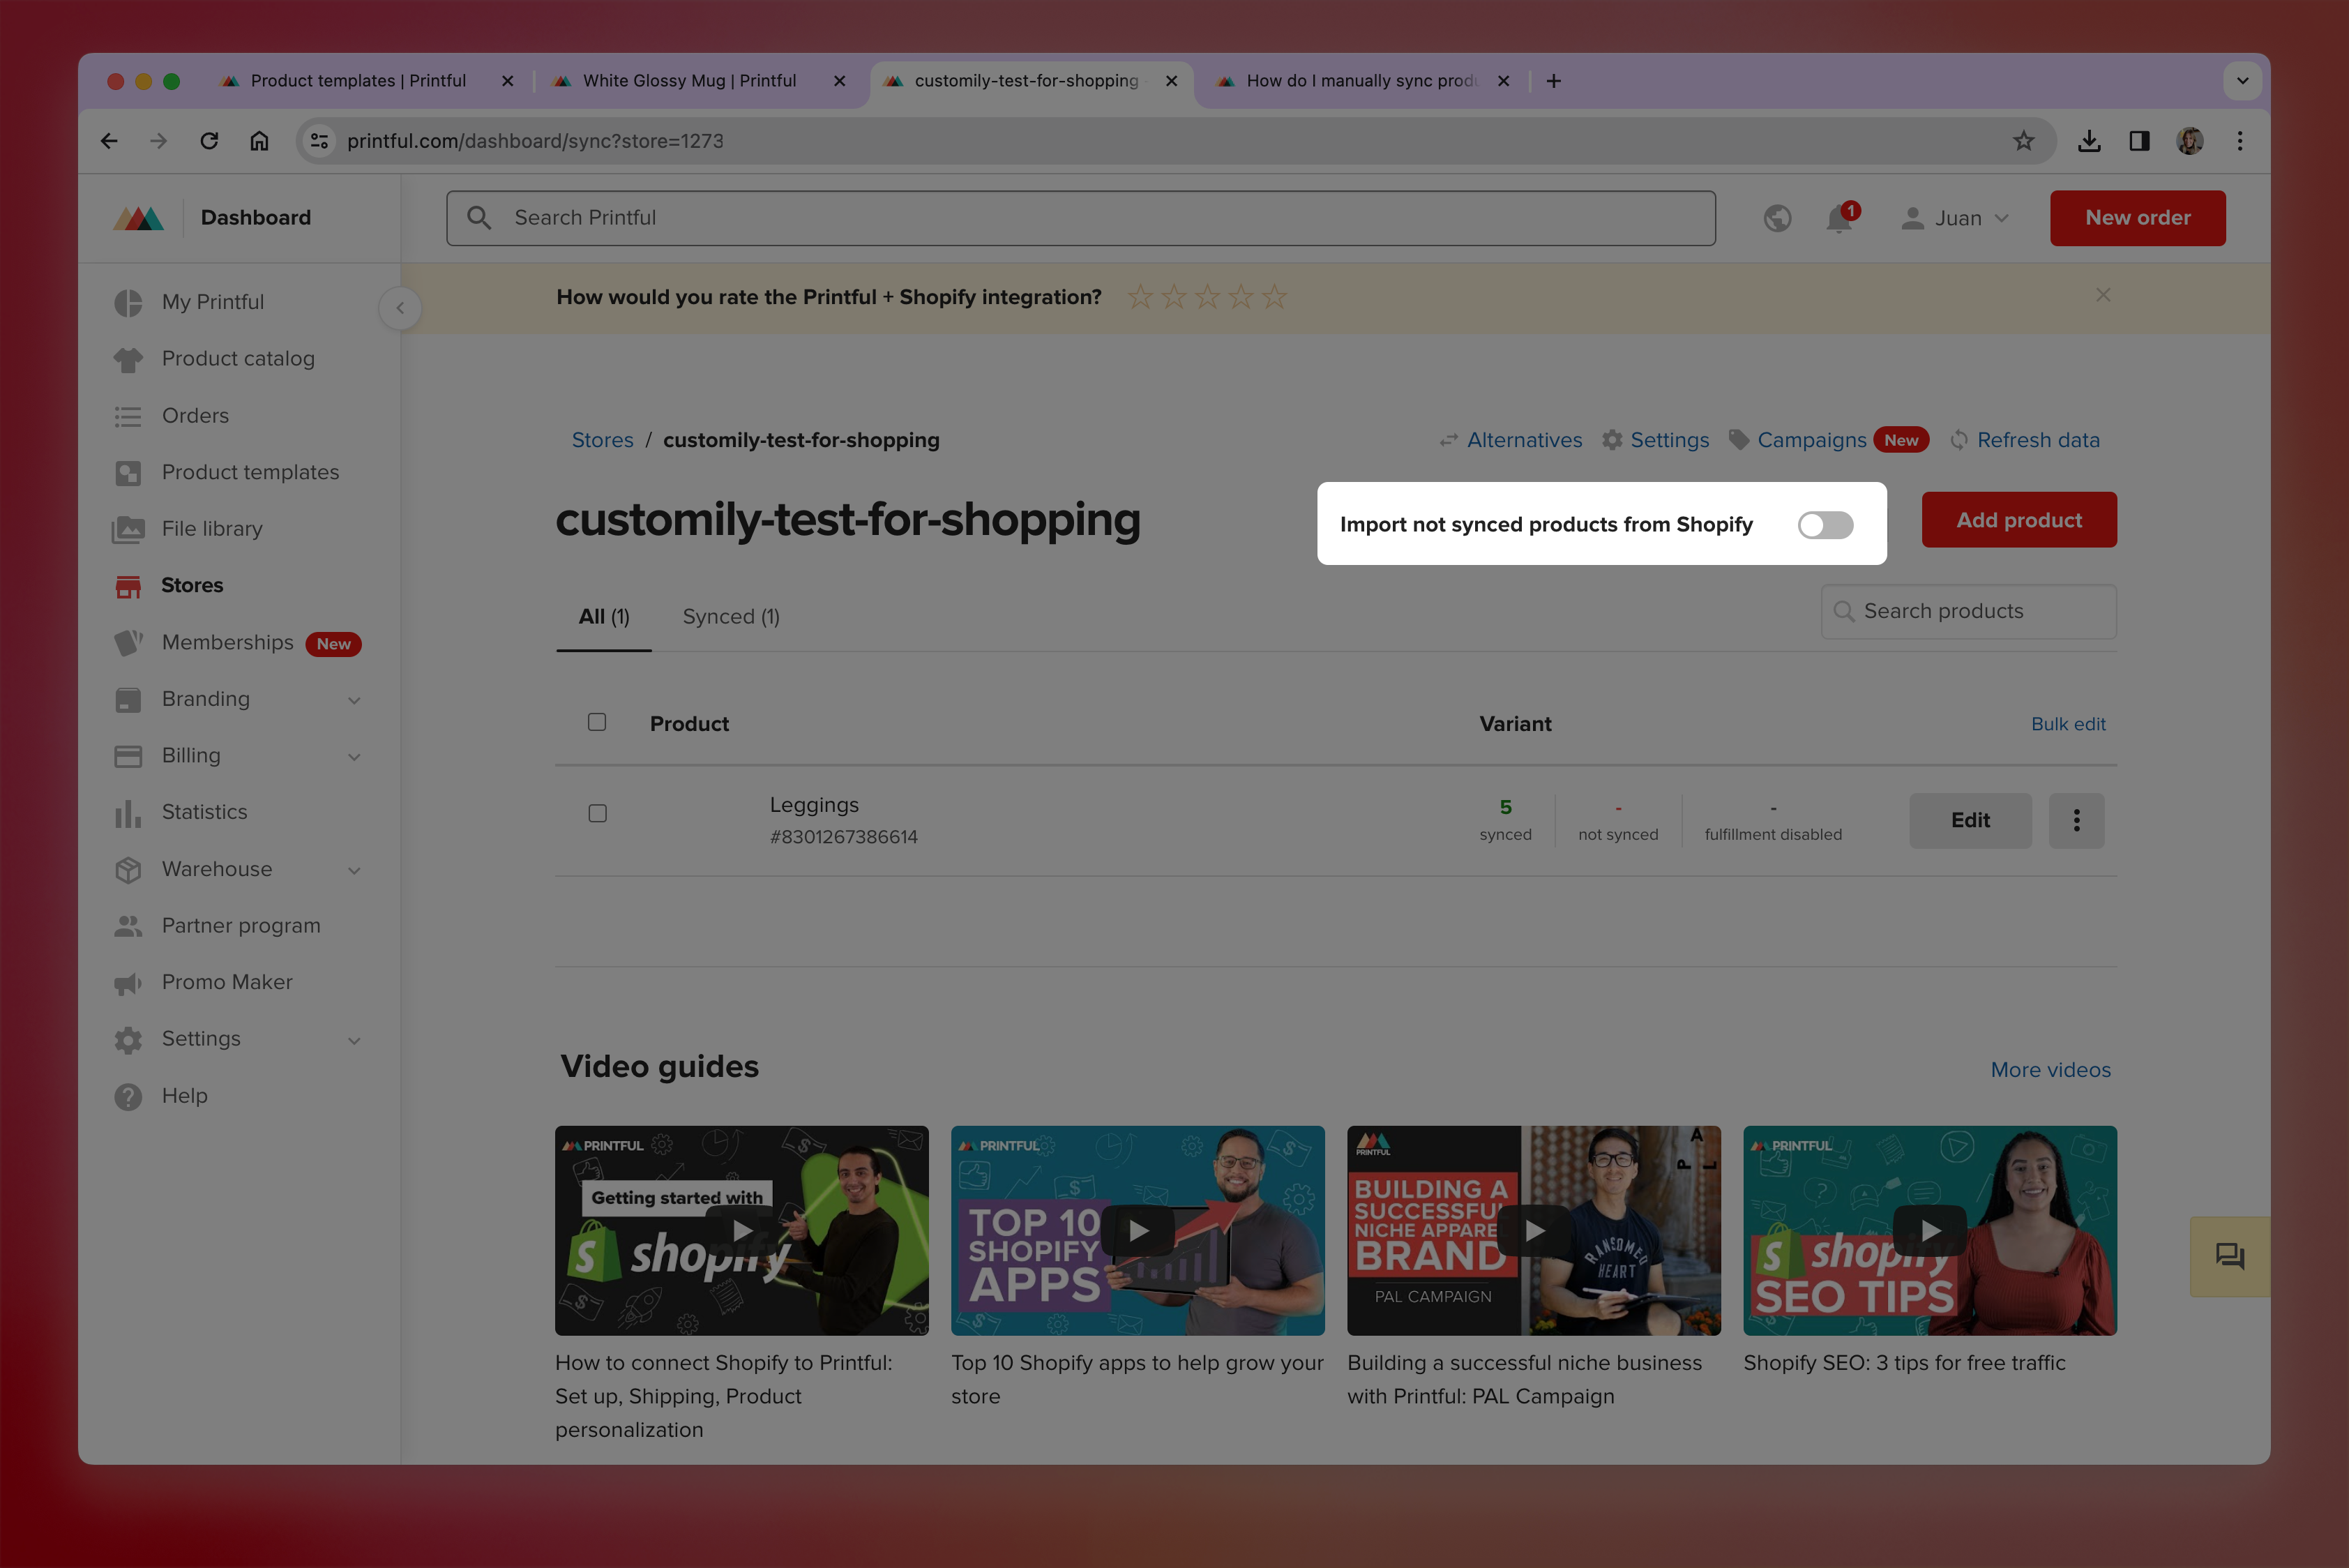The width and height of the screenshot is (2349, 1568).
Task: Click the browser address bar
Action: pyautogui.click(x=1175, y=141)
